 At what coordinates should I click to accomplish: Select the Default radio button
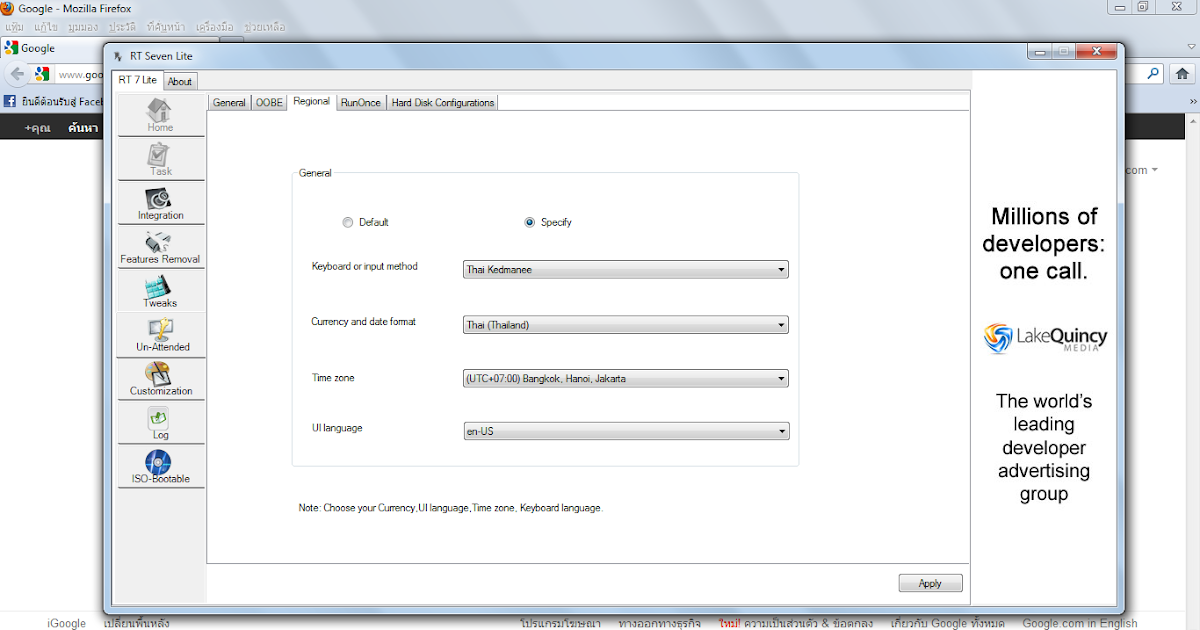[x=347, y=222]
